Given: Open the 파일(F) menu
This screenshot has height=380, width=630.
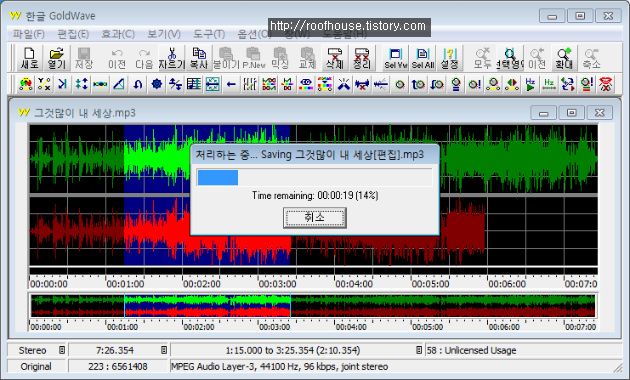Looking at the screenshot, I should [x=29, y=34].
